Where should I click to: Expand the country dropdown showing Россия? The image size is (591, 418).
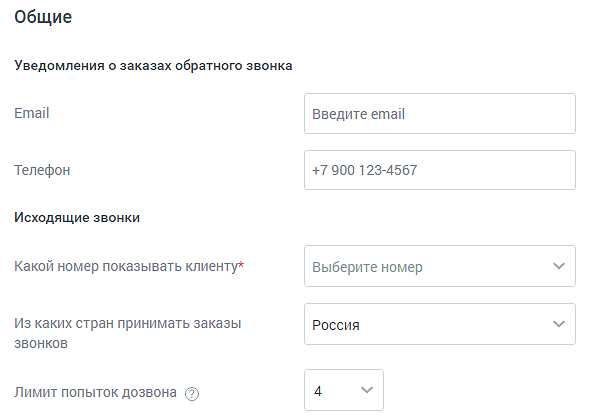440,324
